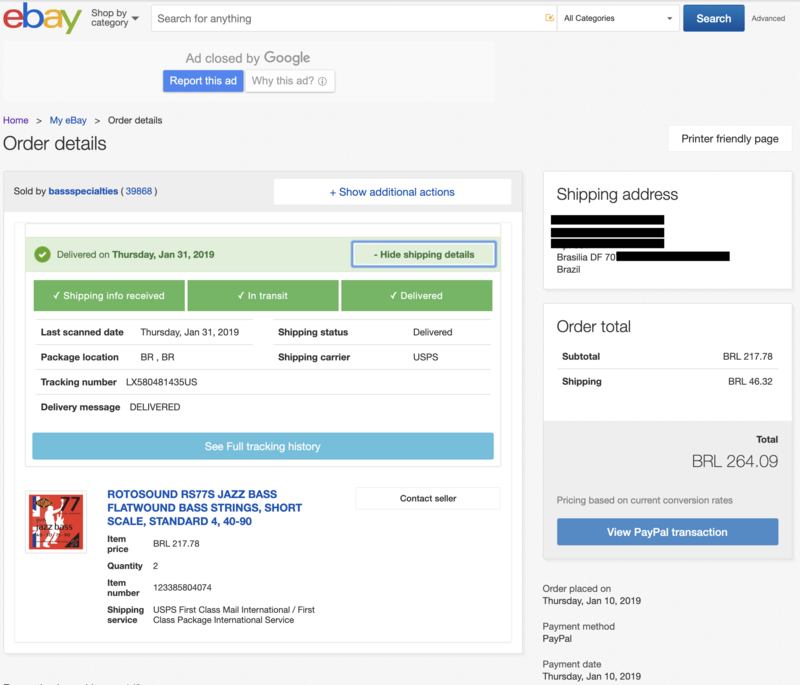This screenshot has width=800, height=685.
Task: Click item number 123385804074
Action: coord(182,588)
